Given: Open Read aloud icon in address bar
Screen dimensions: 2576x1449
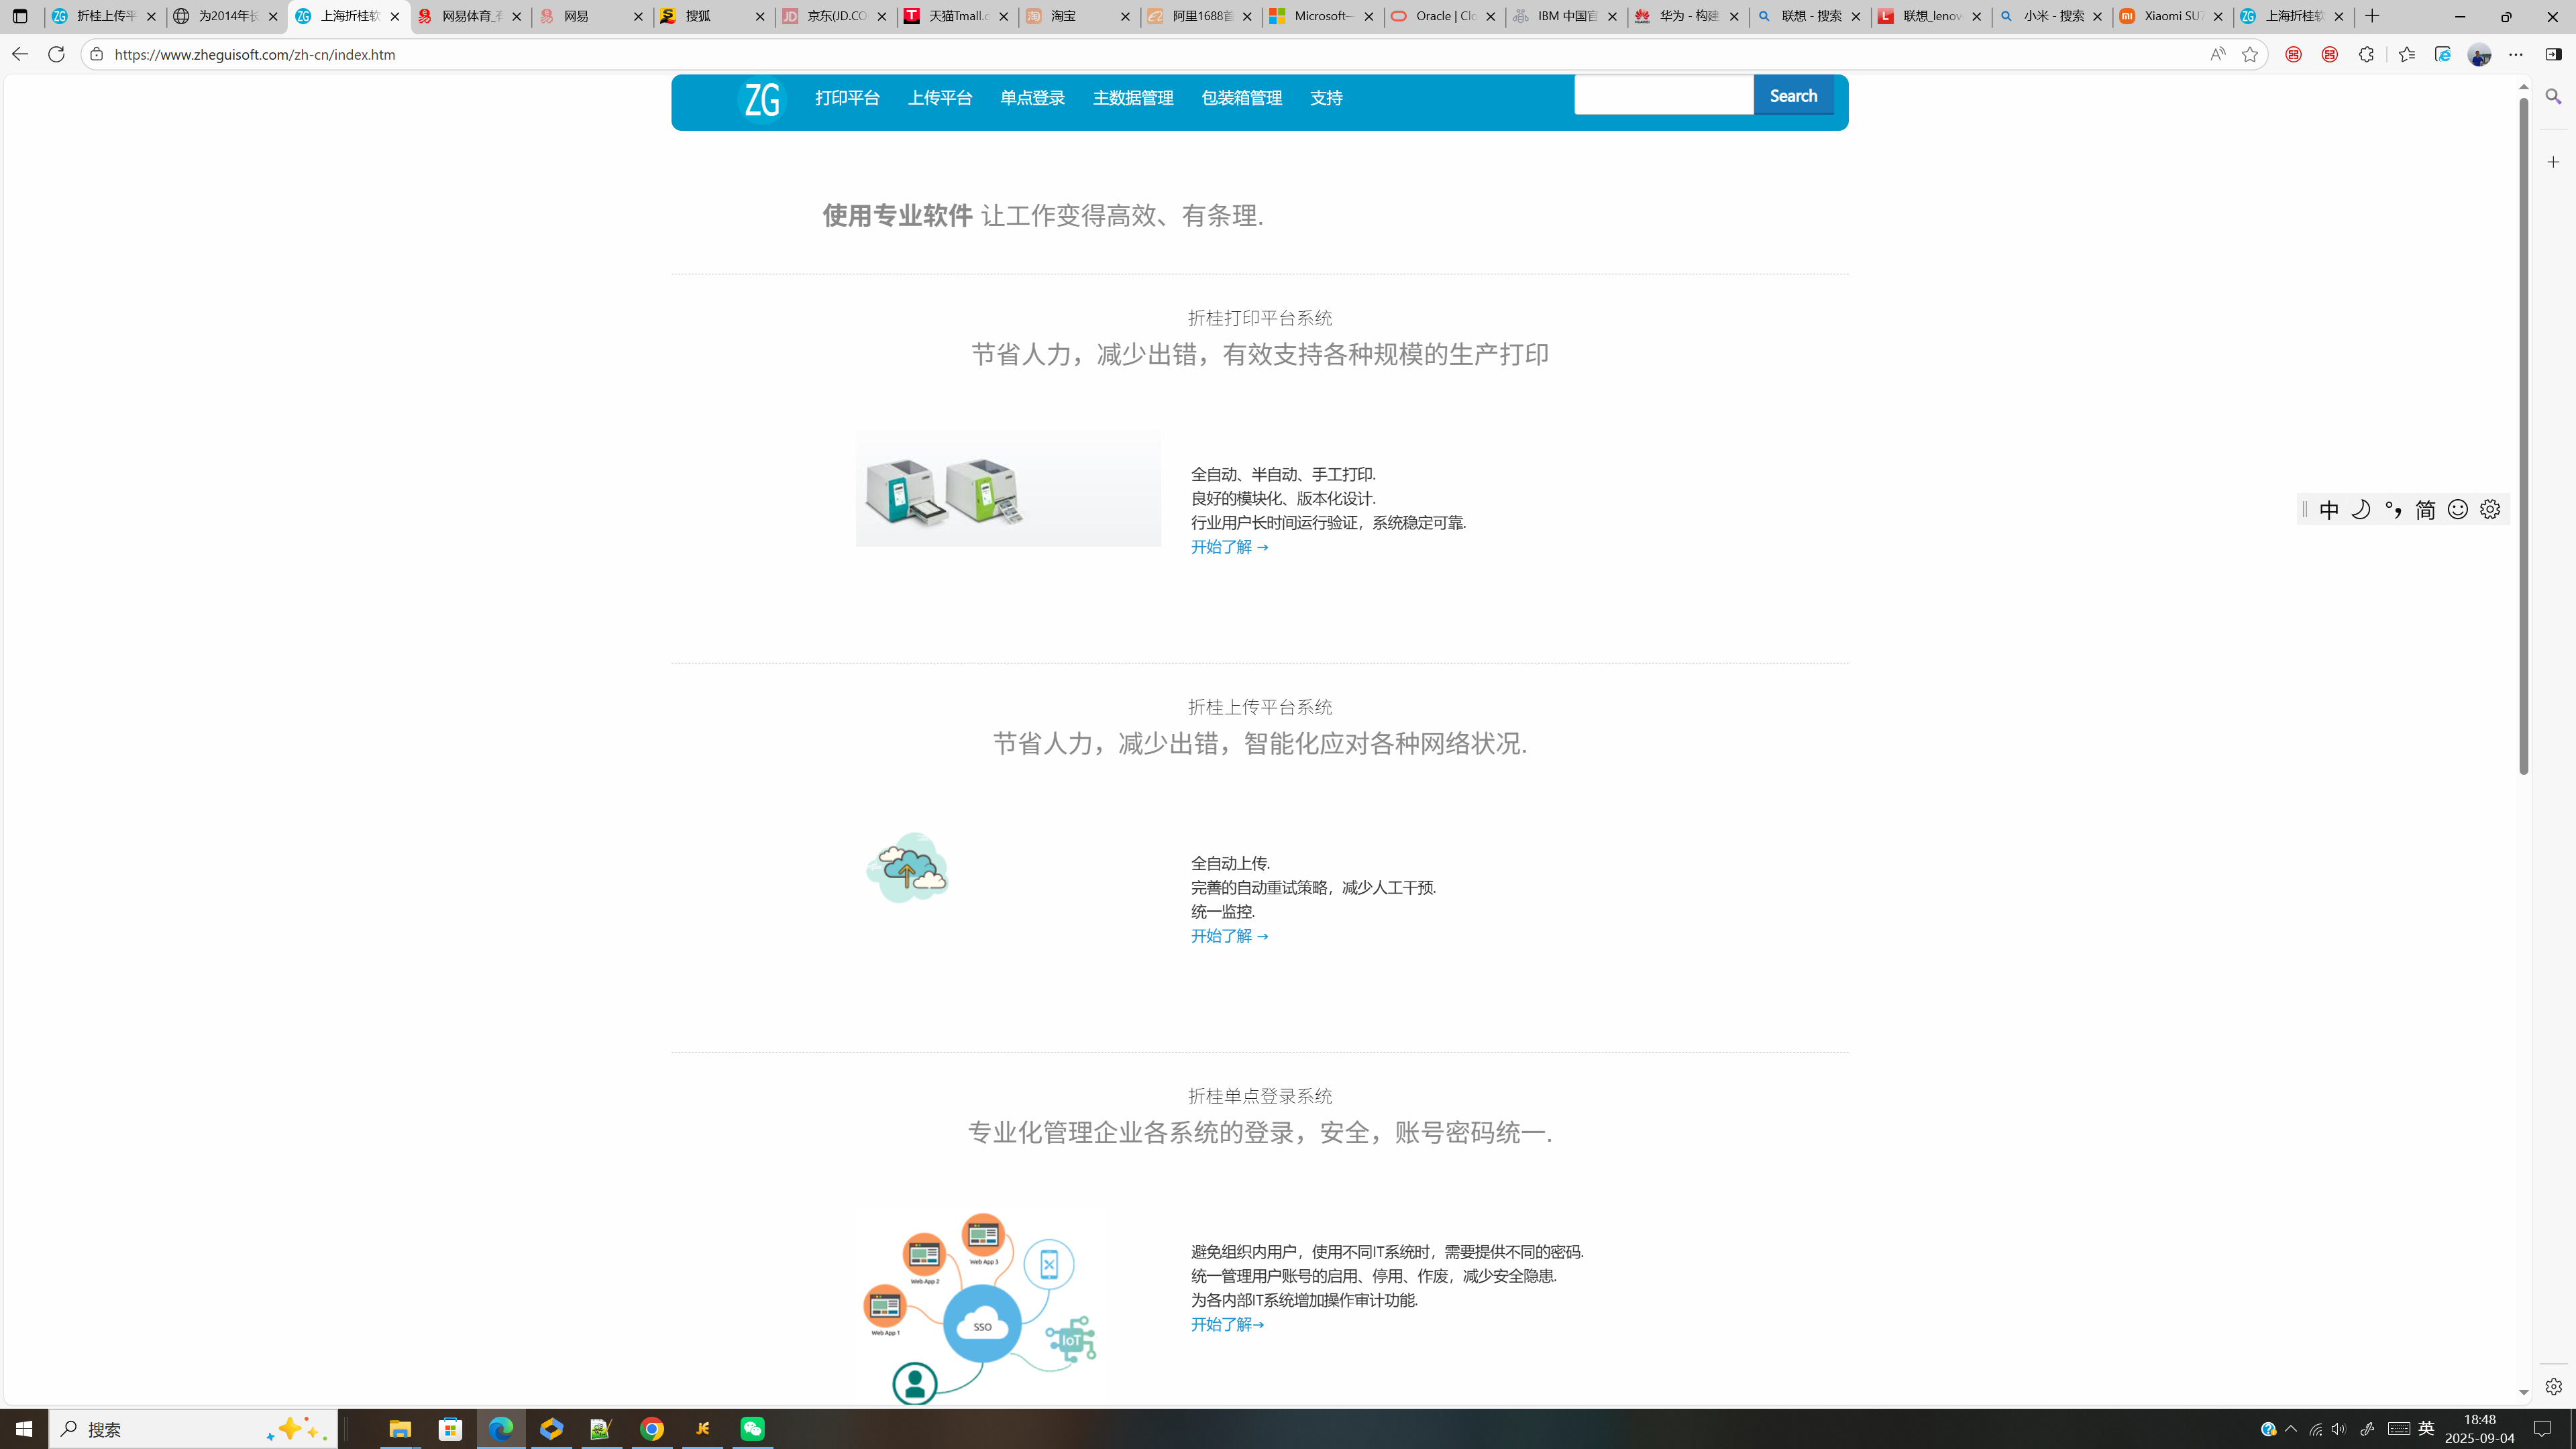Looking at the screenshot, I should click(x=2217, y=54).
